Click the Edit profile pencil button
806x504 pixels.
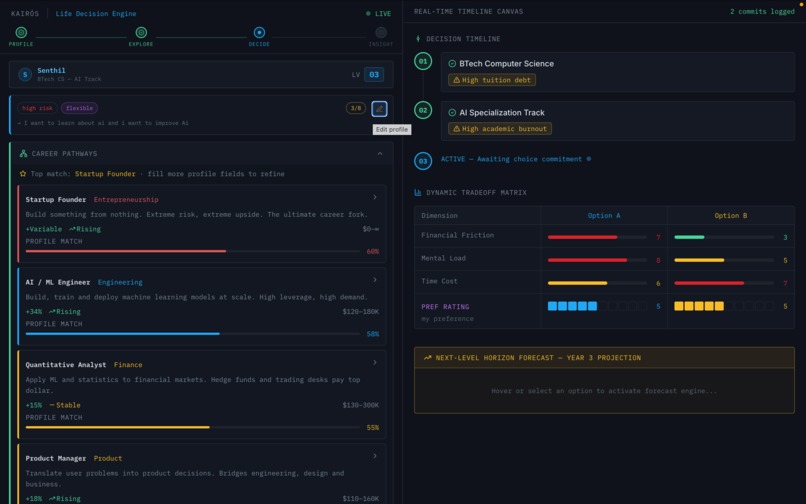pyautogui.click(x=379, y=109)
